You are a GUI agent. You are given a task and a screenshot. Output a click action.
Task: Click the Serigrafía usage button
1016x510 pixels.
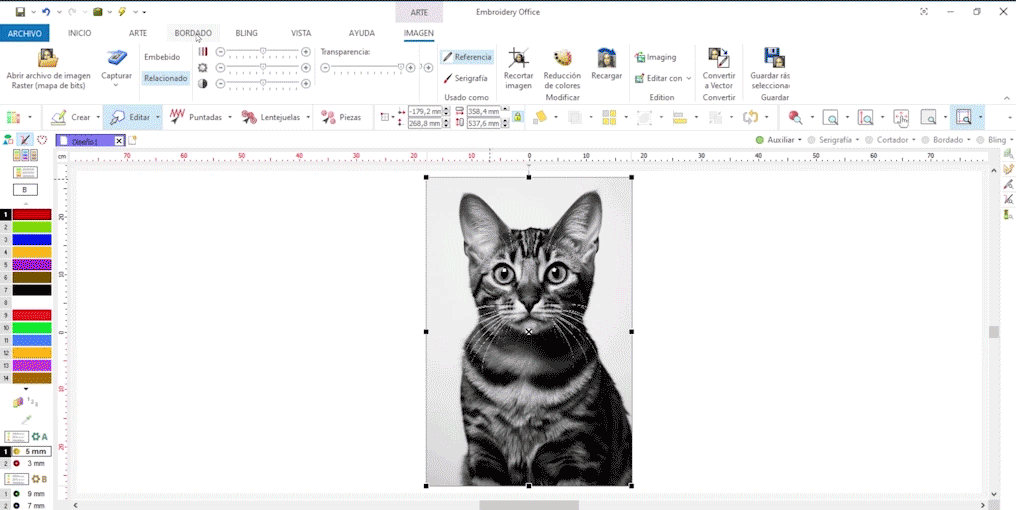tap(465, 78)
